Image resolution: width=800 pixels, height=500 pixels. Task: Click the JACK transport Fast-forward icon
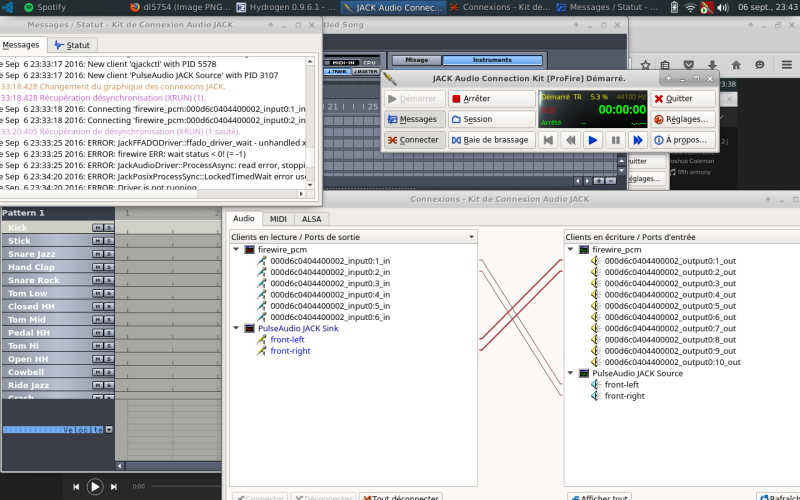tap(636, 140)
